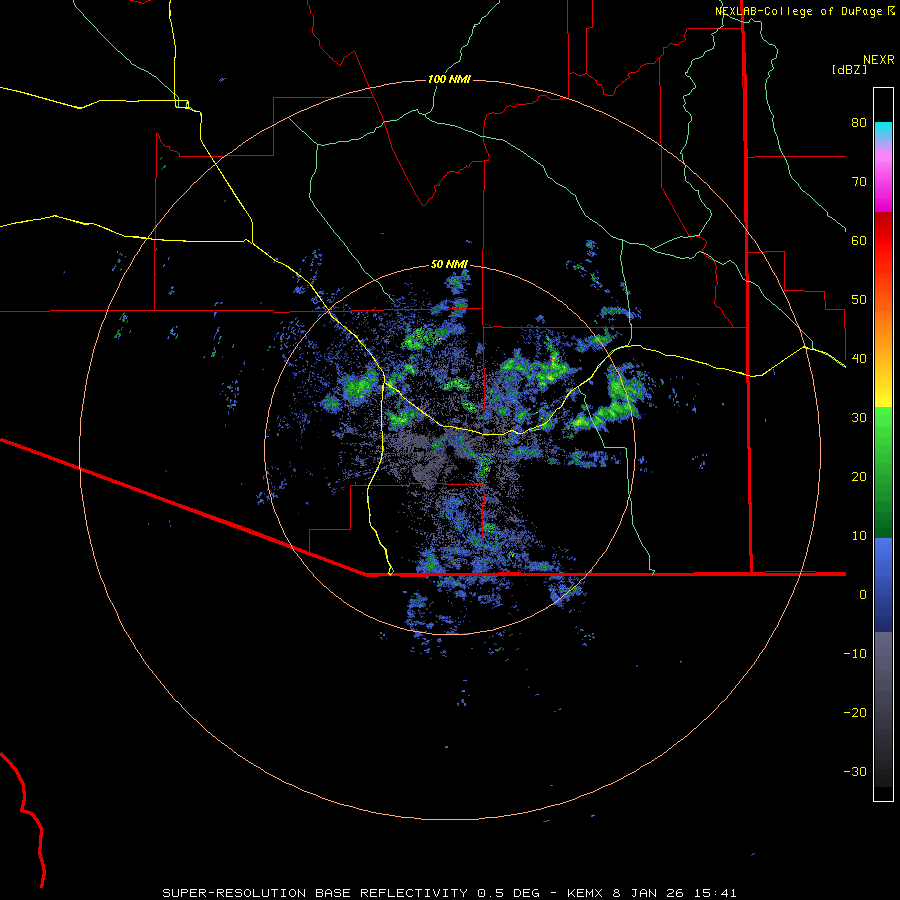This screenshot has height=900, width=900.
Task: Click the red band of the reflectivity colorbar
Action: pos(883,241)
